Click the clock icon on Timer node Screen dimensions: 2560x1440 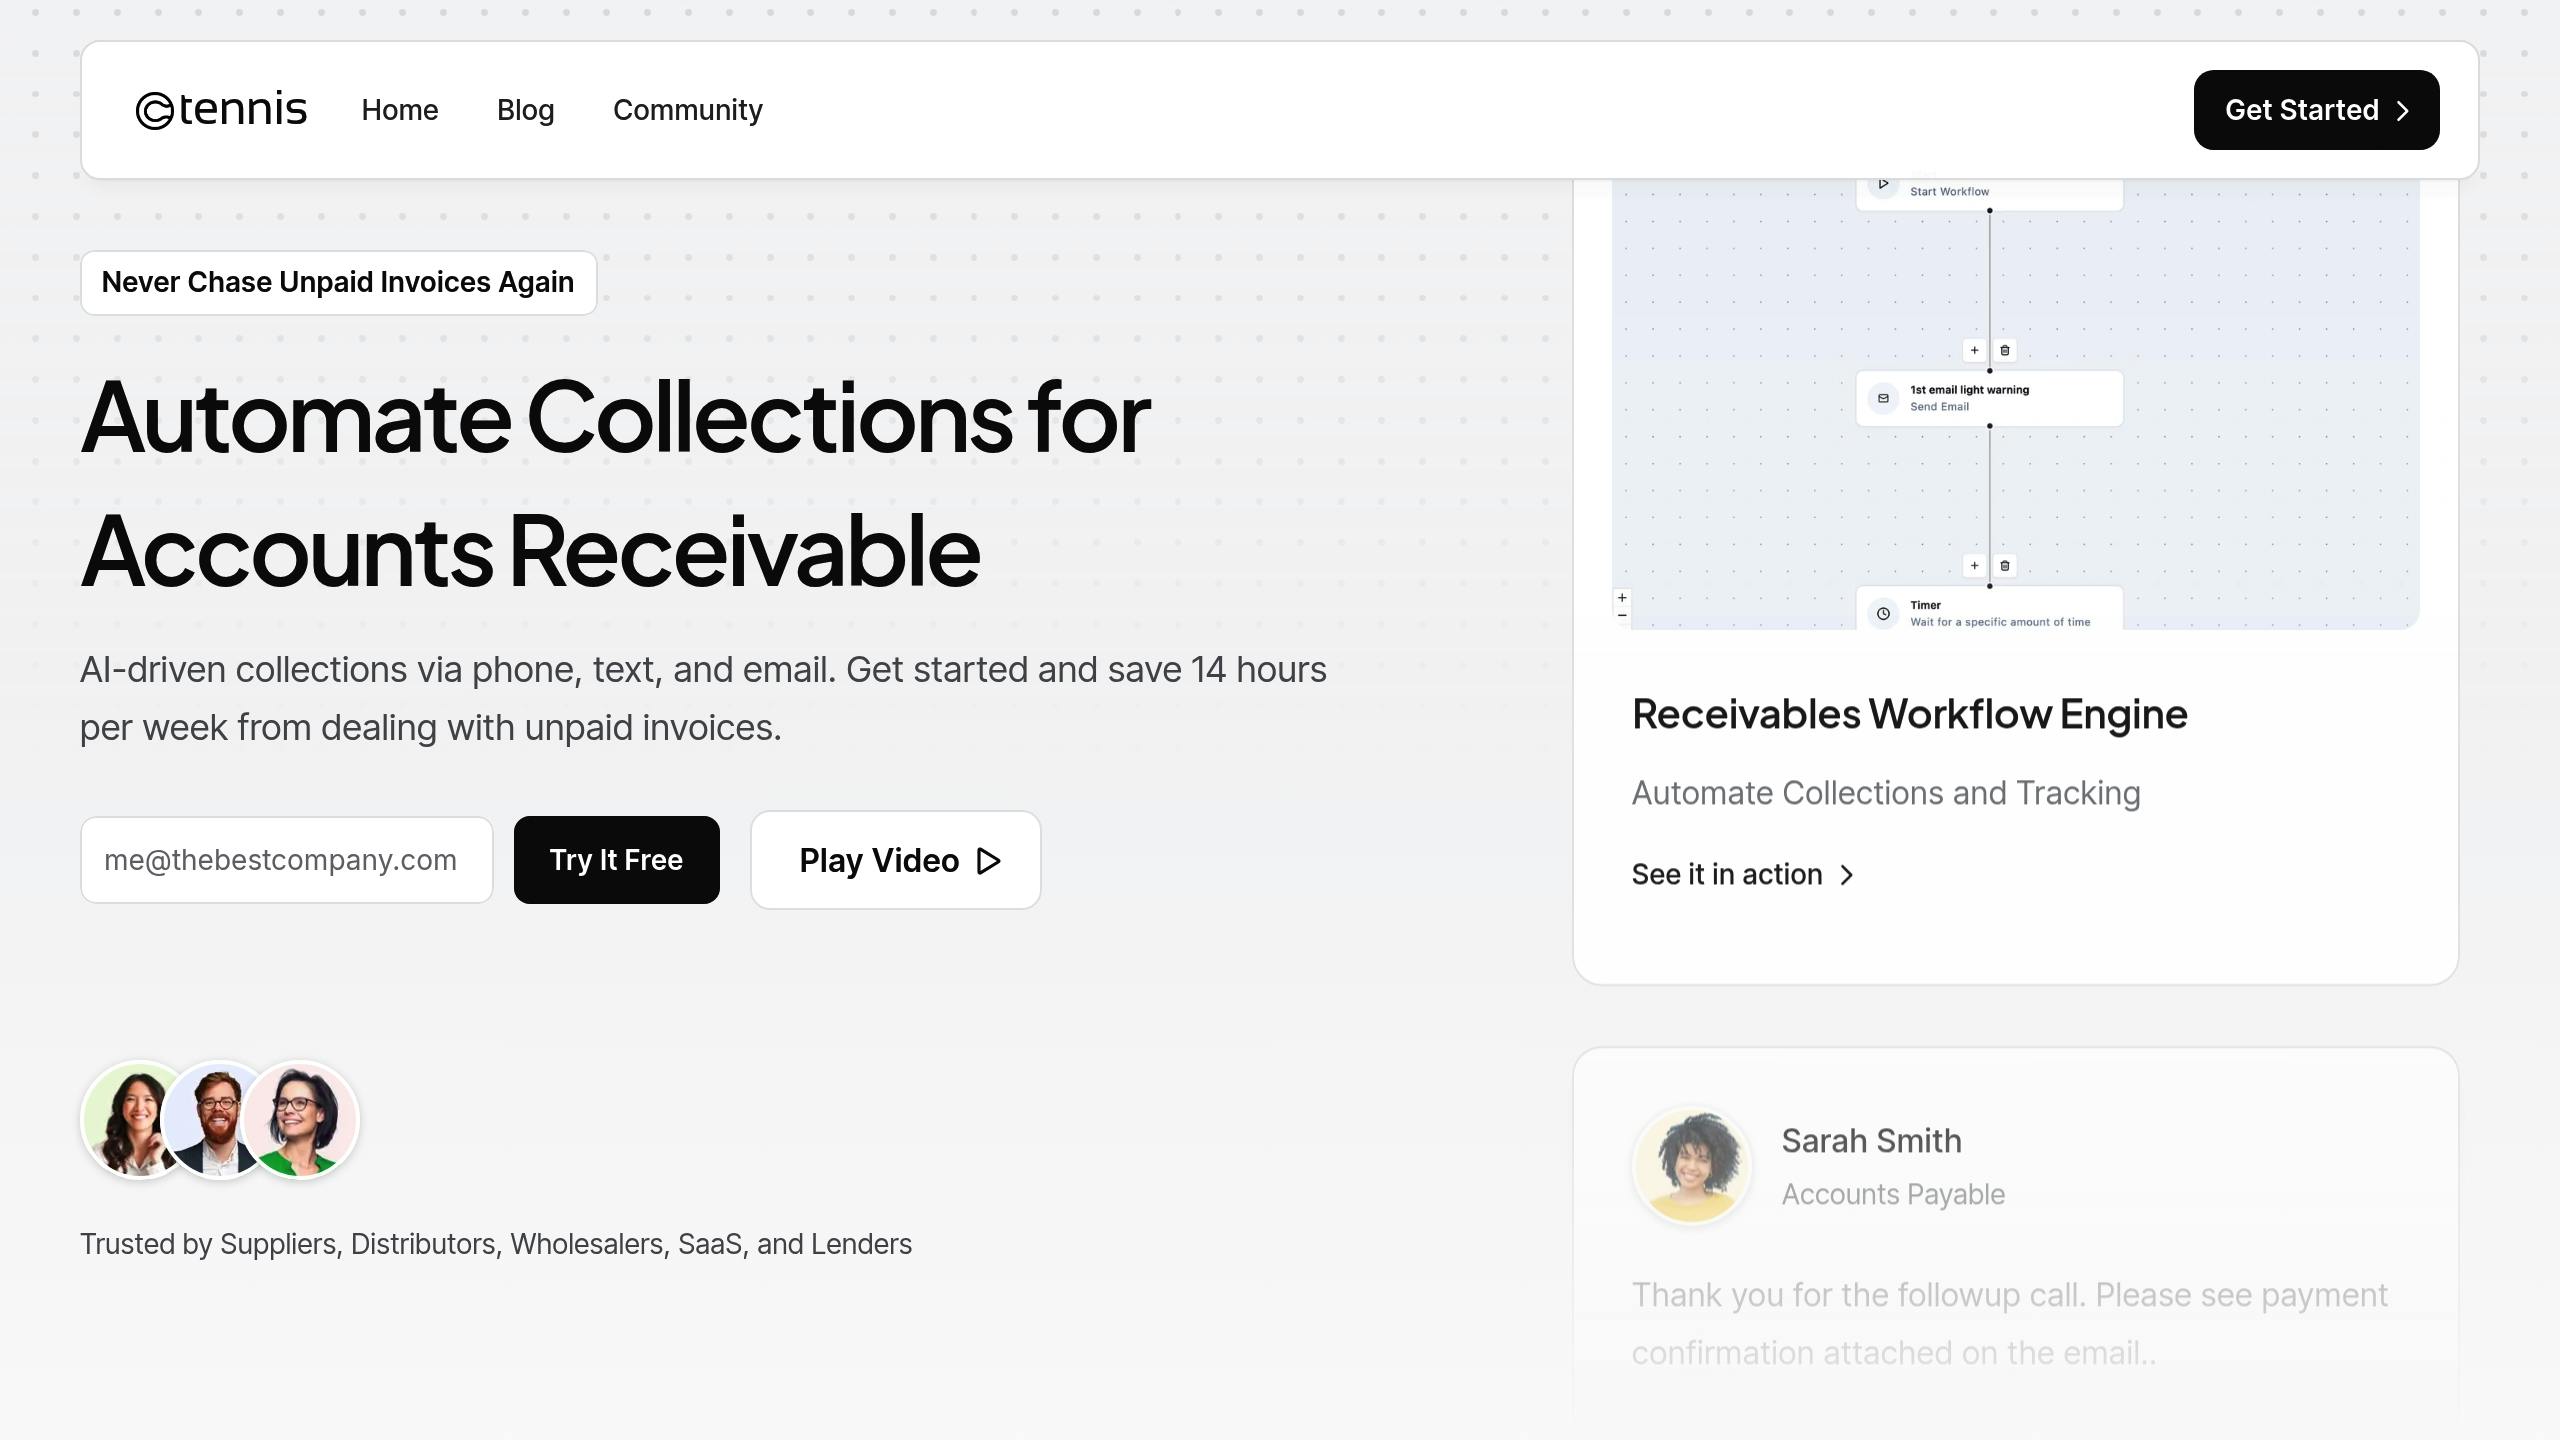point(1883,613)
